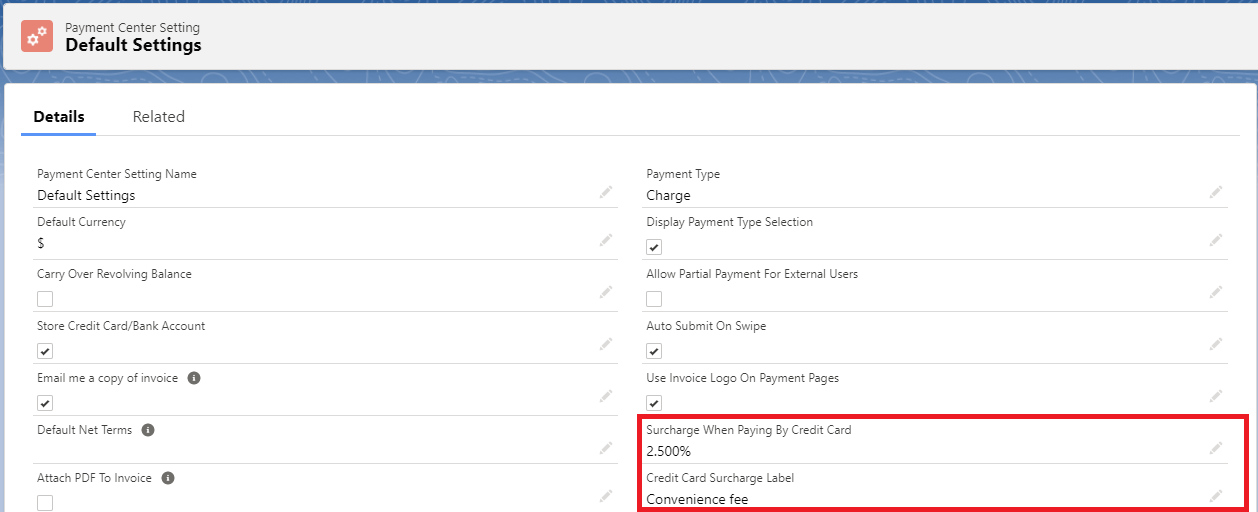
Task: Click the Convenience fee label value
Action: point(697,499)
